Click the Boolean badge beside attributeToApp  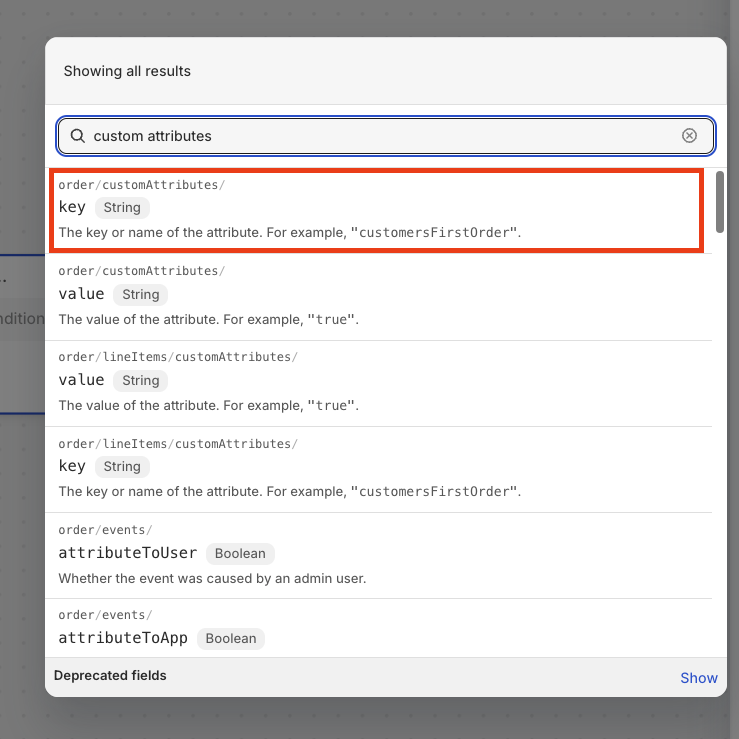[231, 638]
